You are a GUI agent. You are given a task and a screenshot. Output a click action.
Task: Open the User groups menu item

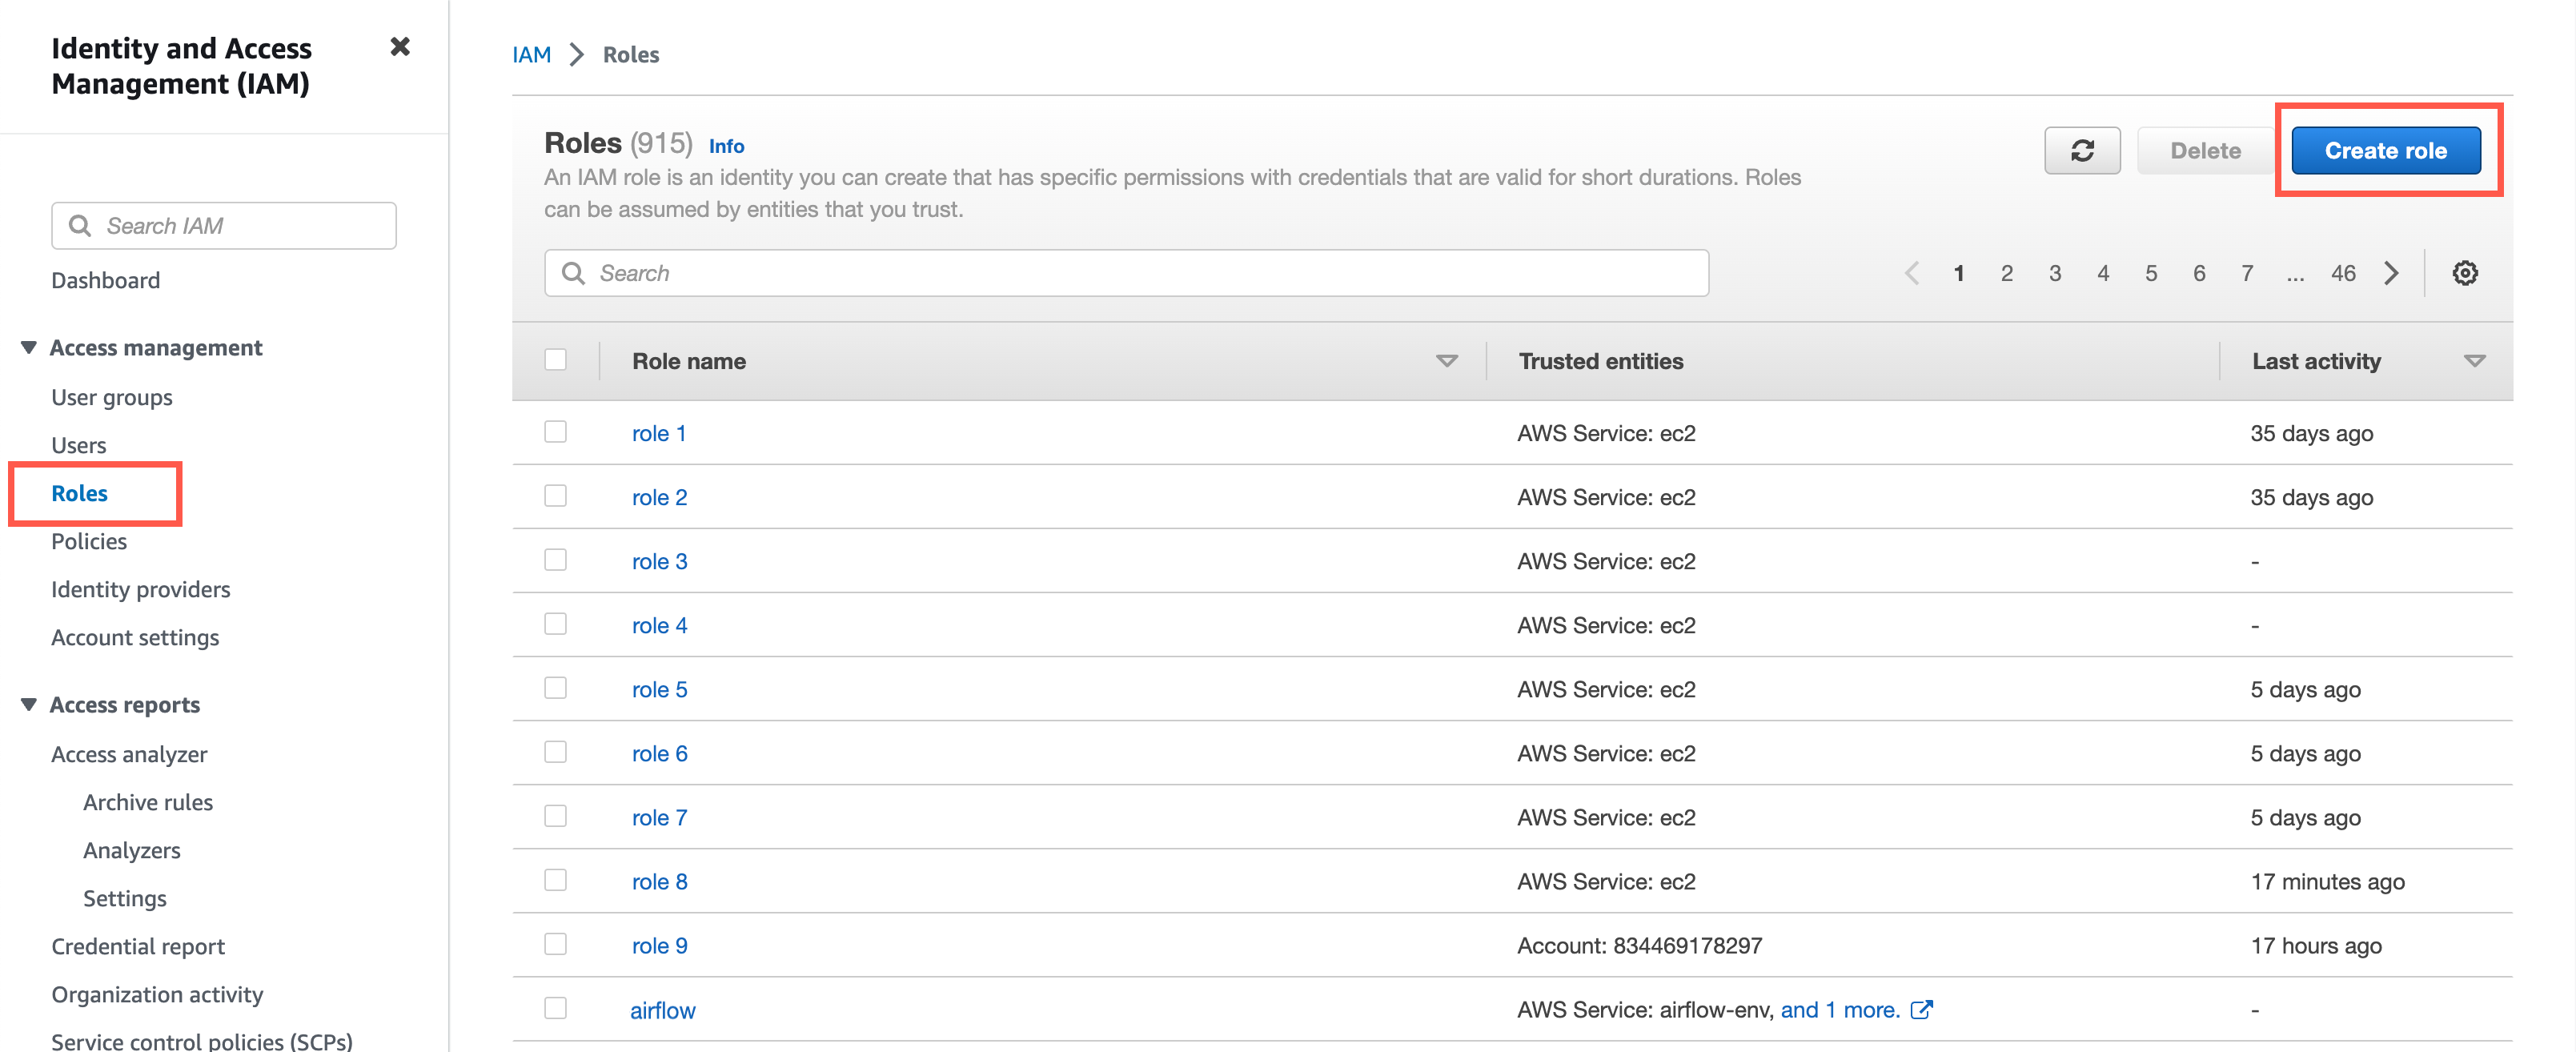(112, 396)
